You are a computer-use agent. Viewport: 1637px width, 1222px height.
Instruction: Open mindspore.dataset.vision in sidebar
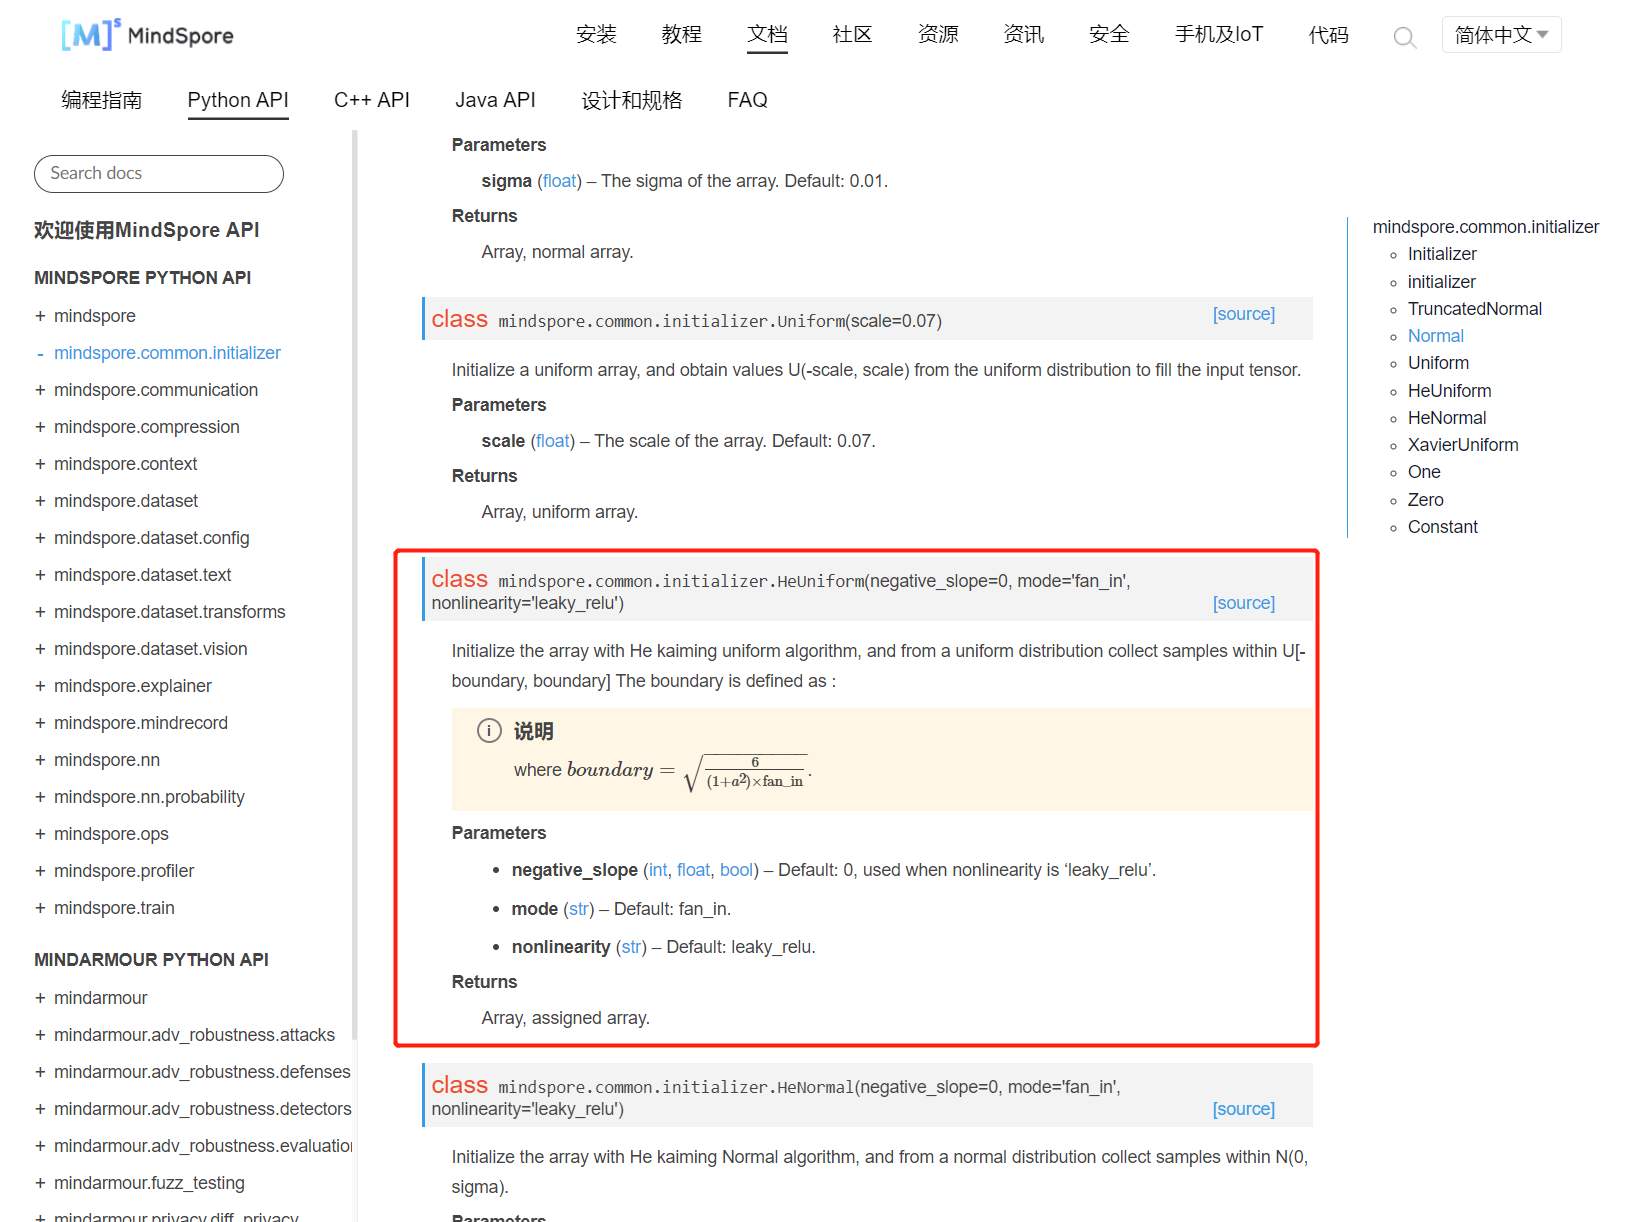click(x=151, y=649)
